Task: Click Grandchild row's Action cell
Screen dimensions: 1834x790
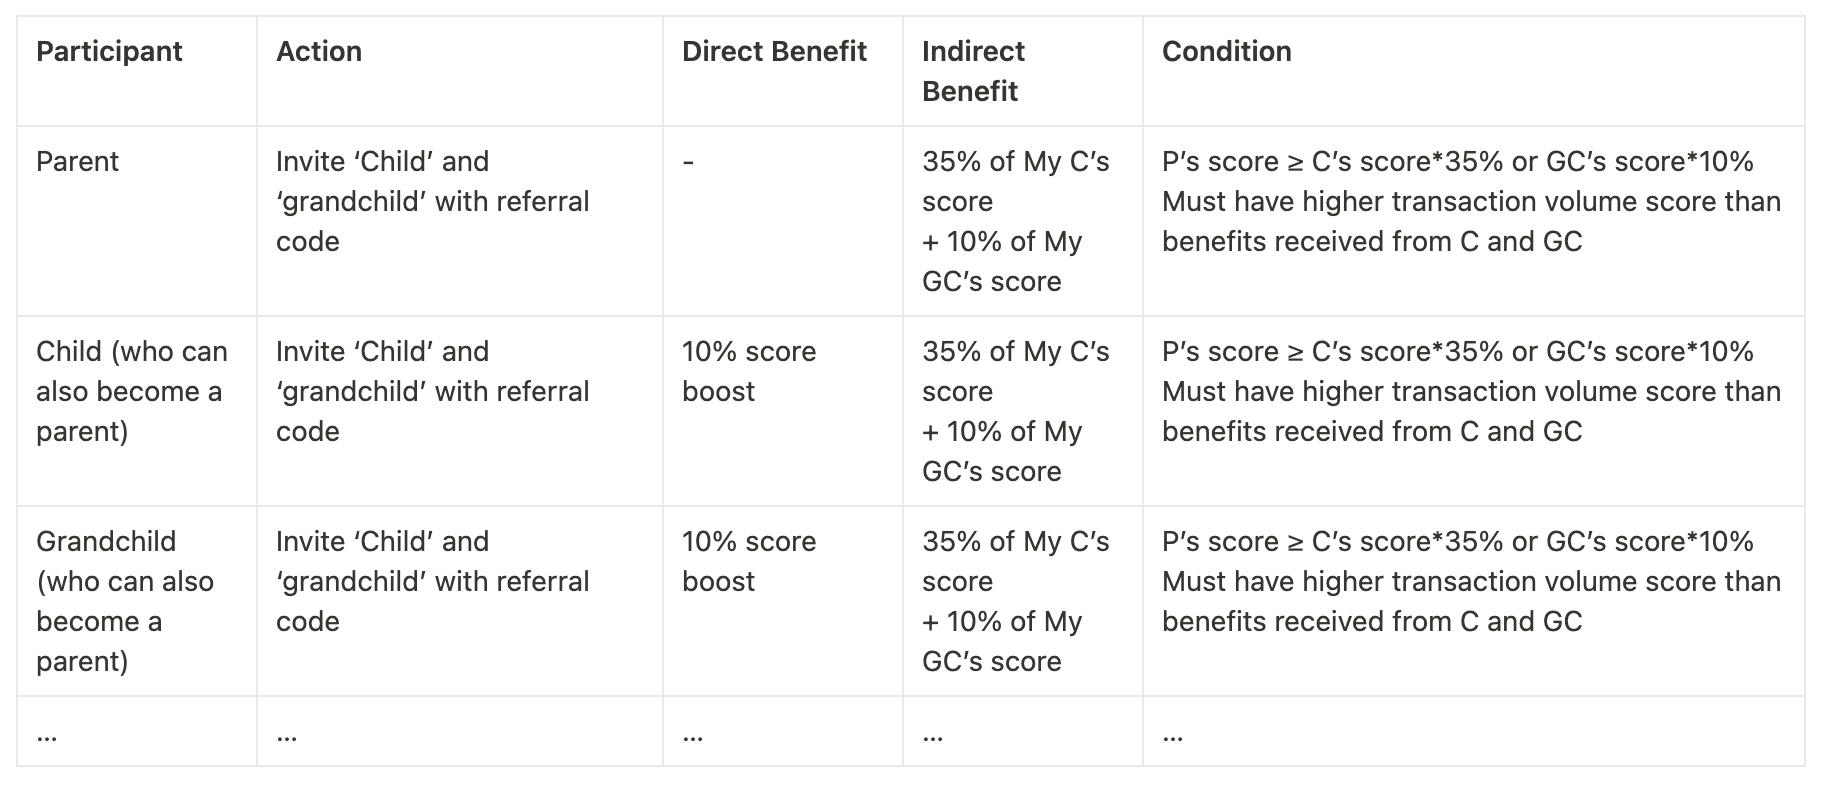Action: (x=432, y=581)
